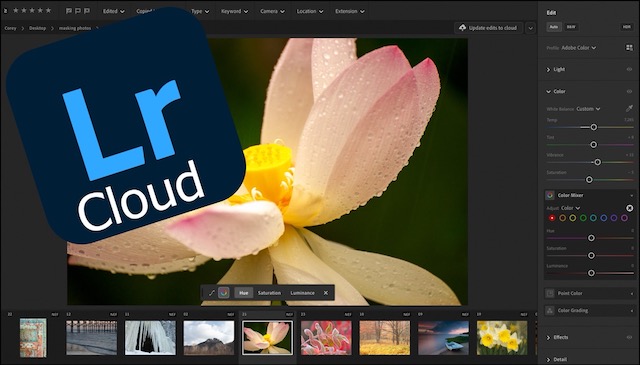Image resolution: width=640 pixels, height=365 pixels.
Task: Click the first rating star filter
Action: pos(16,11)
